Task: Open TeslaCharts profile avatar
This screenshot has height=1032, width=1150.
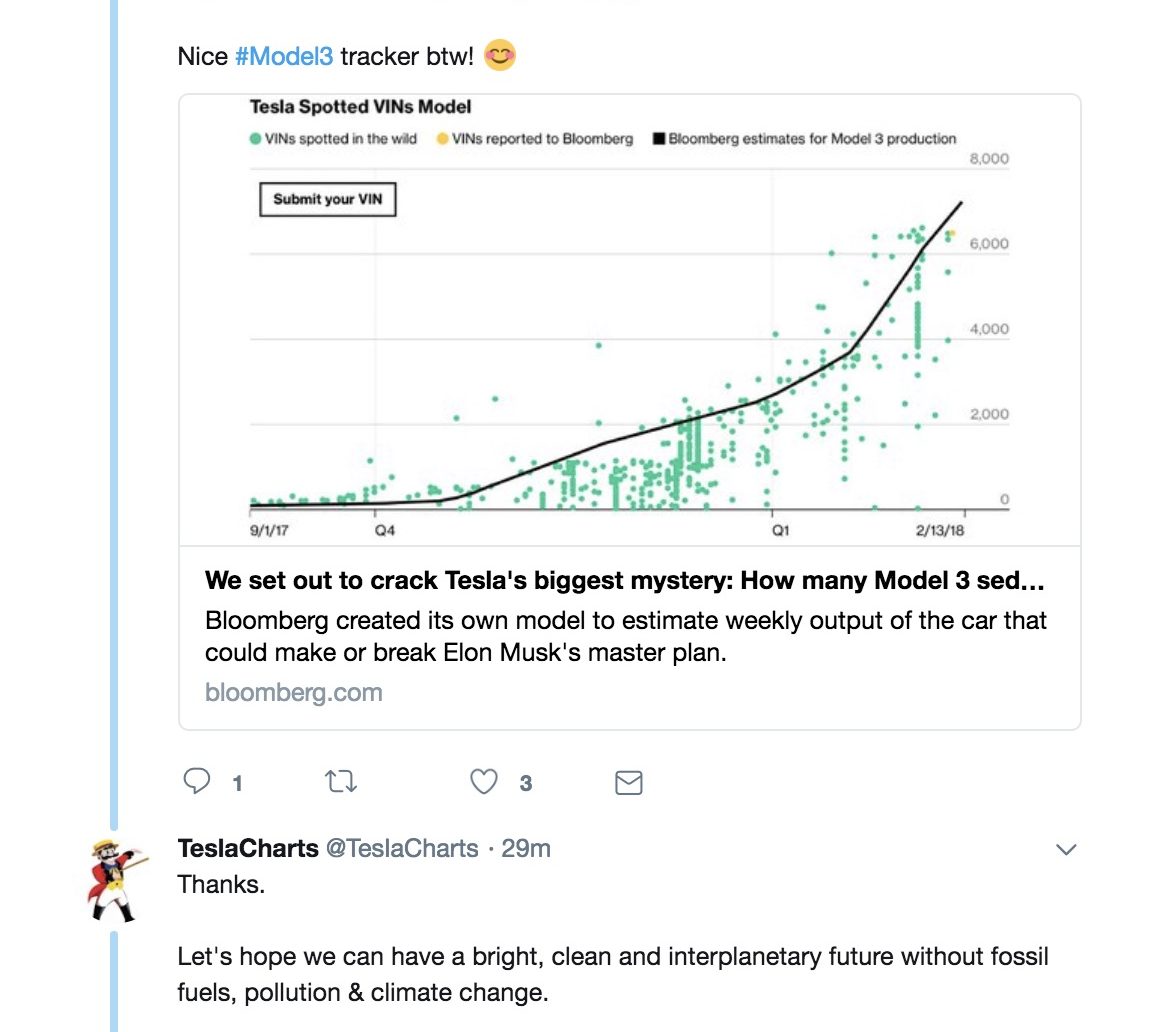Action: [114, 881]
